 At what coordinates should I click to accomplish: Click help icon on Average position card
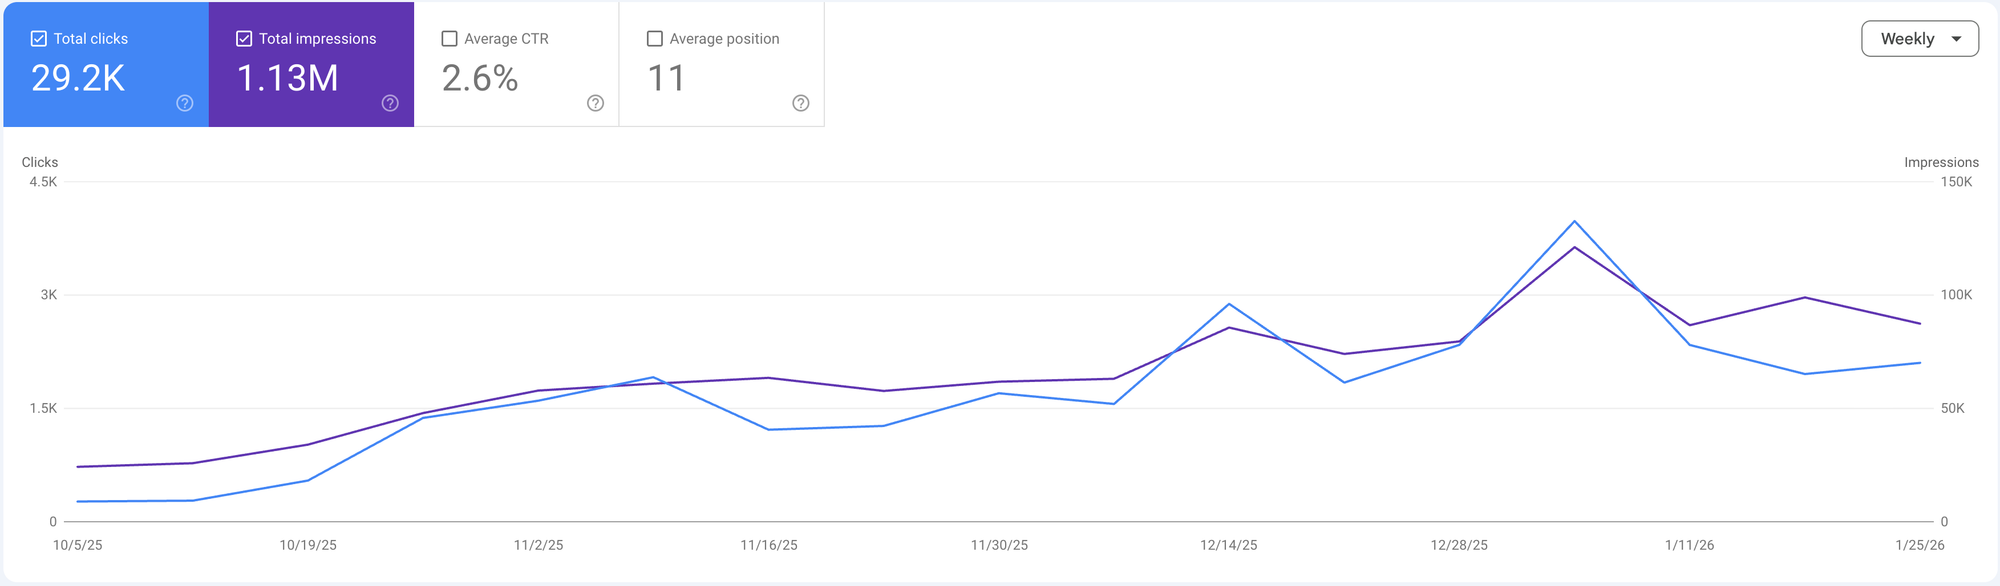tap(801, 103)
